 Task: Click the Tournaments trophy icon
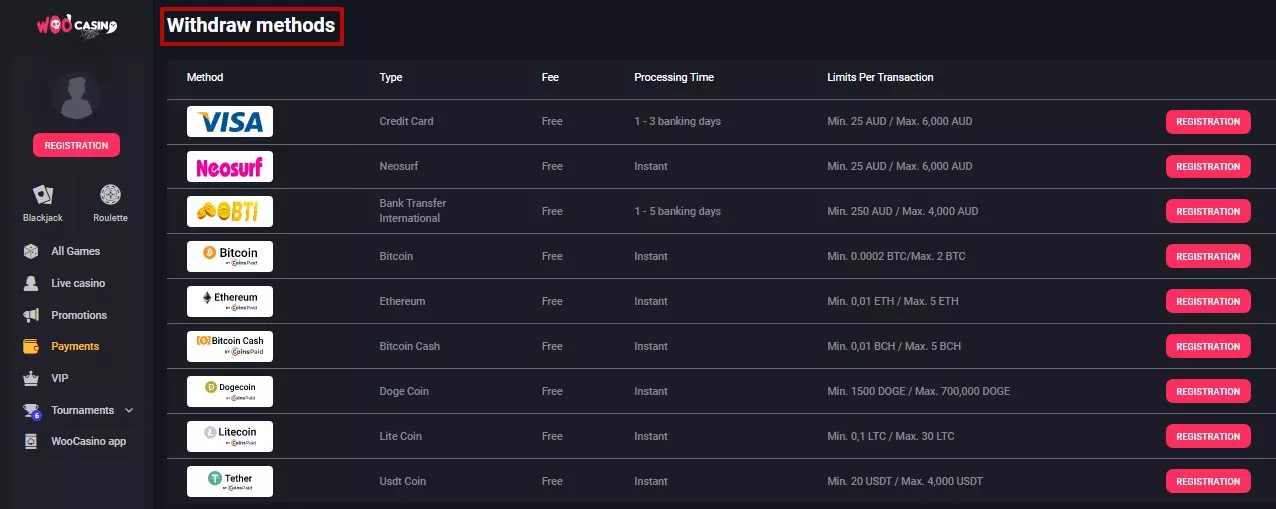click(31, 410)
